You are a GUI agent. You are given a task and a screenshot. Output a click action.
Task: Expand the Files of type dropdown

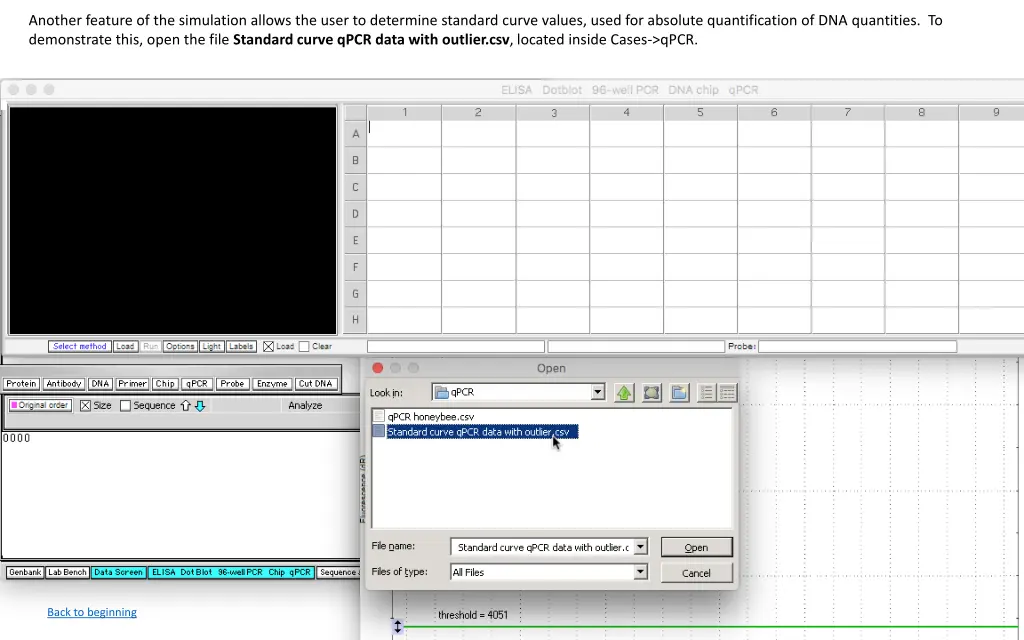tap(640, 572)
